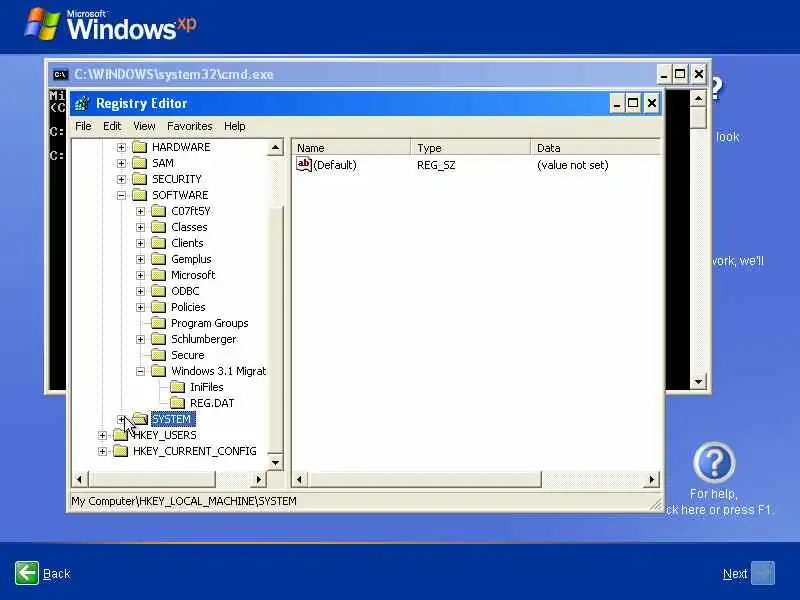Click the cmd.exe window scroll up arrow
Image resolution: width=800 pixels, height=600 pixels.
698,98
